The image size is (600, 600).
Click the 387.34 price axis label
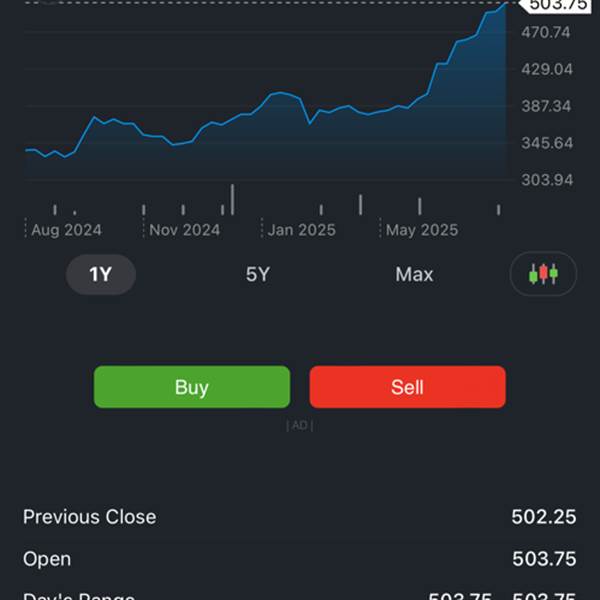point(546,106)
